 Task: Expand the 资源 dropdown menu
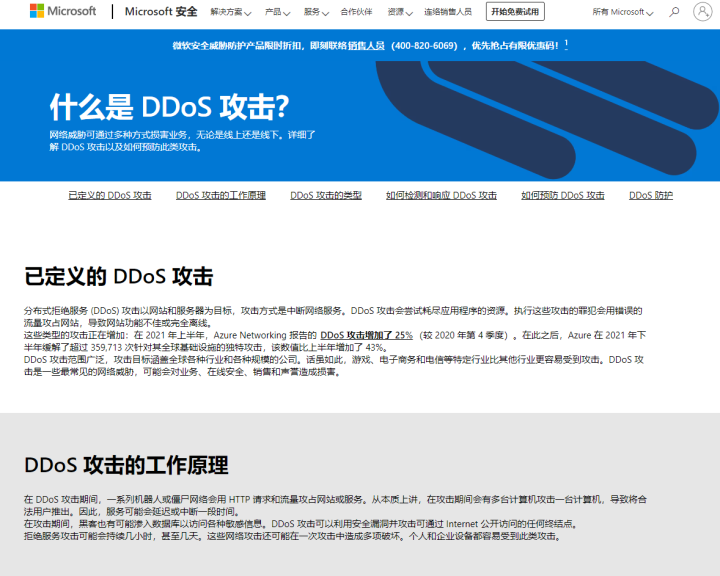pyautogui.click(x=400, y=12)
